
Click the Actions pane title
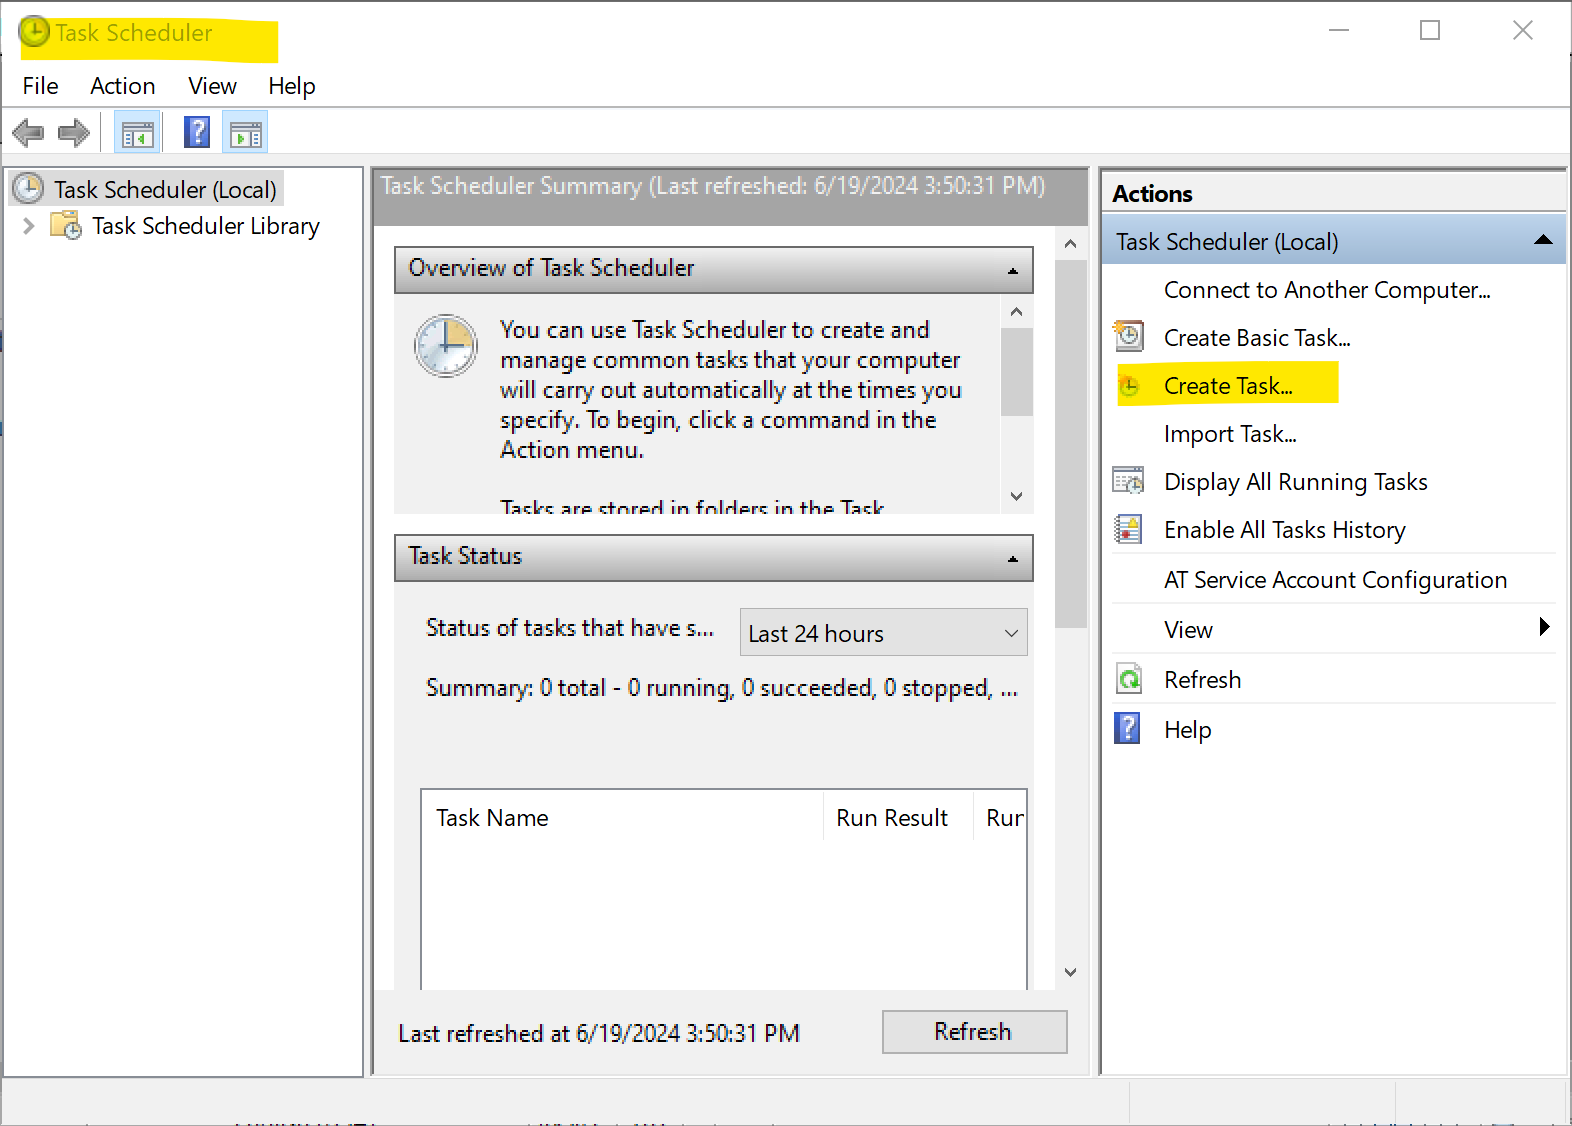pyautogui.click(x=1152, y=194)
